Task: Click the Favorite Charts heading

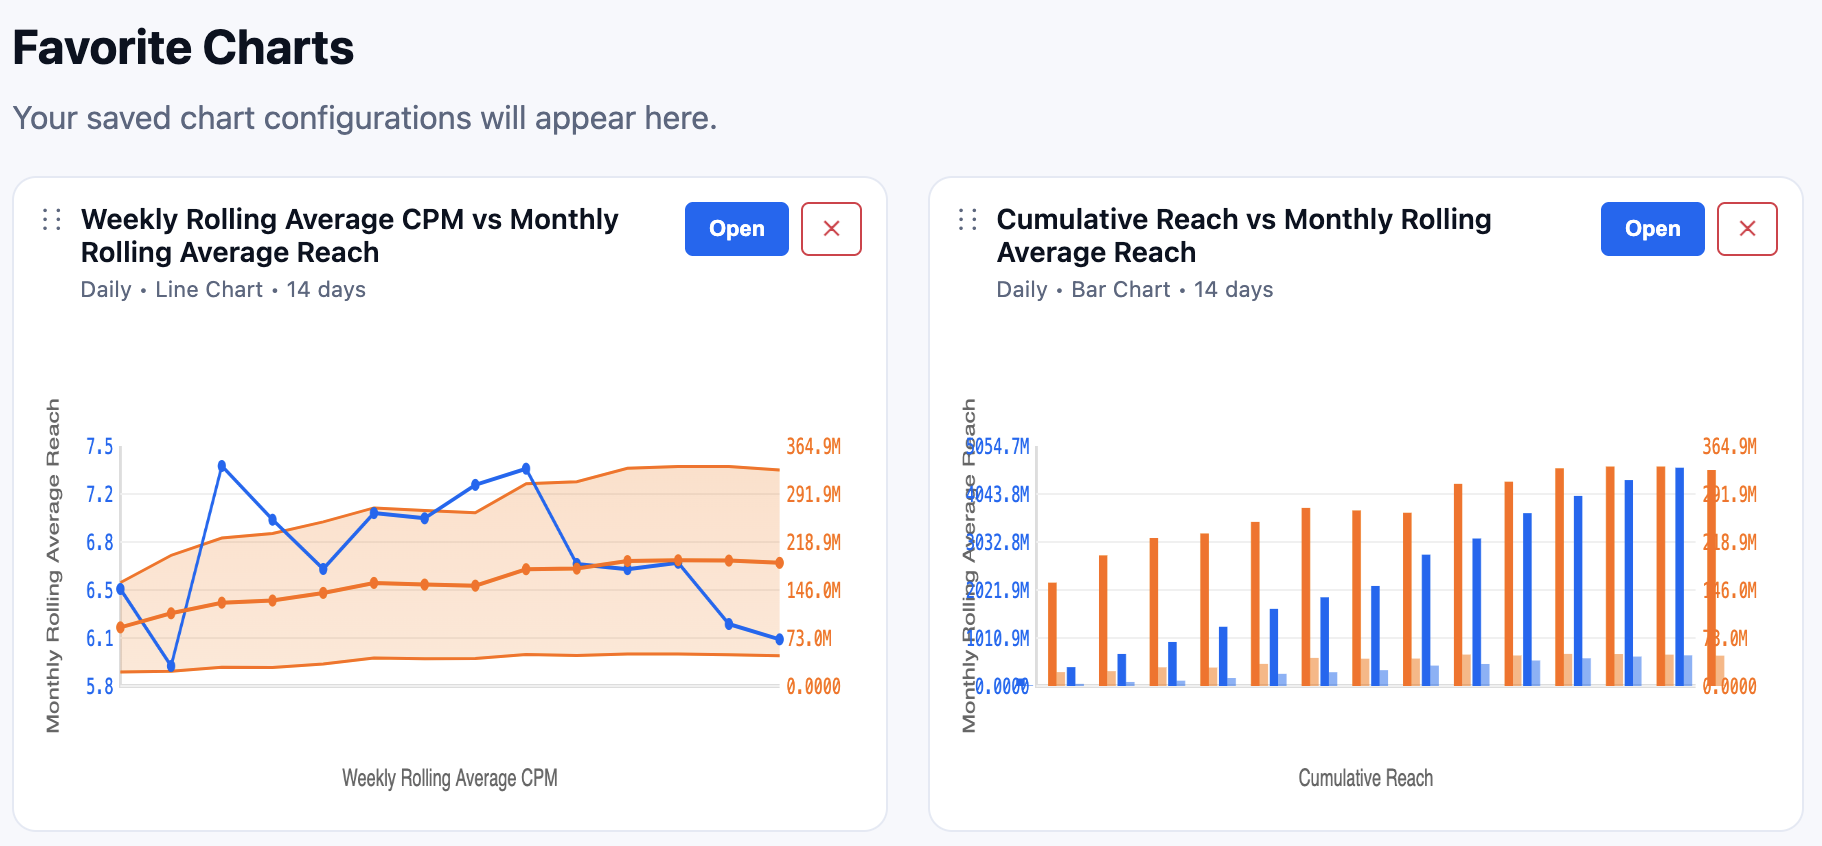Action: pyautogui.click(x=183, y=48)
